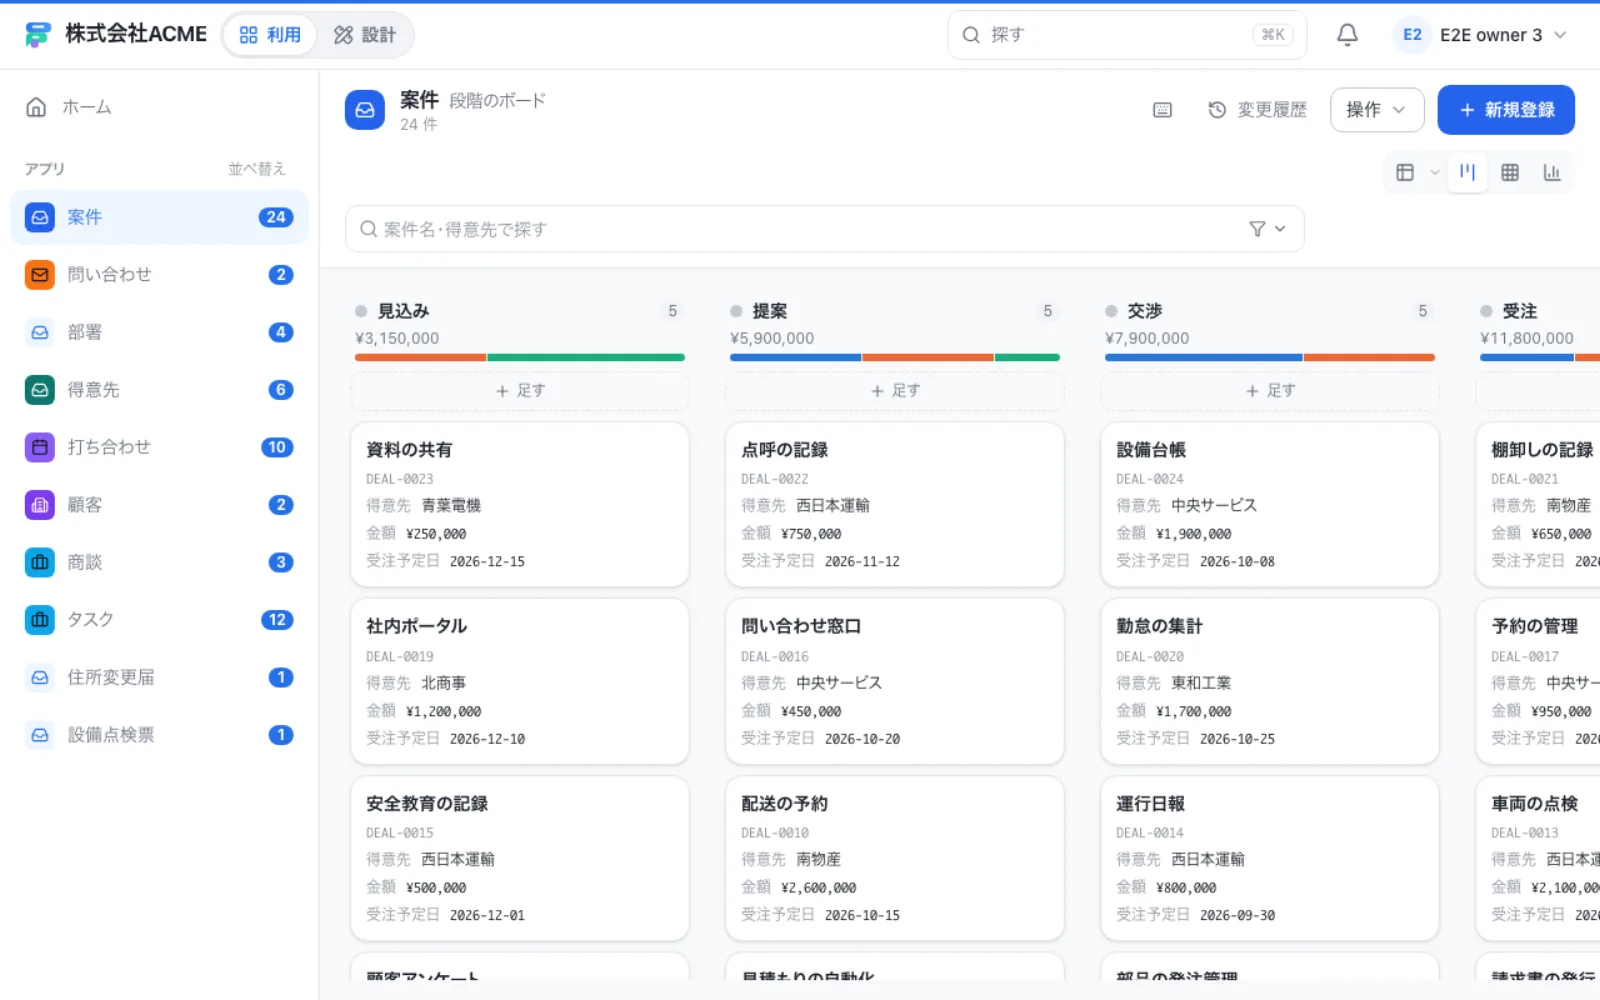1600x1000 pixels.
Task: Click the タスク briefcase icon
Action: pyautogui.click(x=40, y=620)
